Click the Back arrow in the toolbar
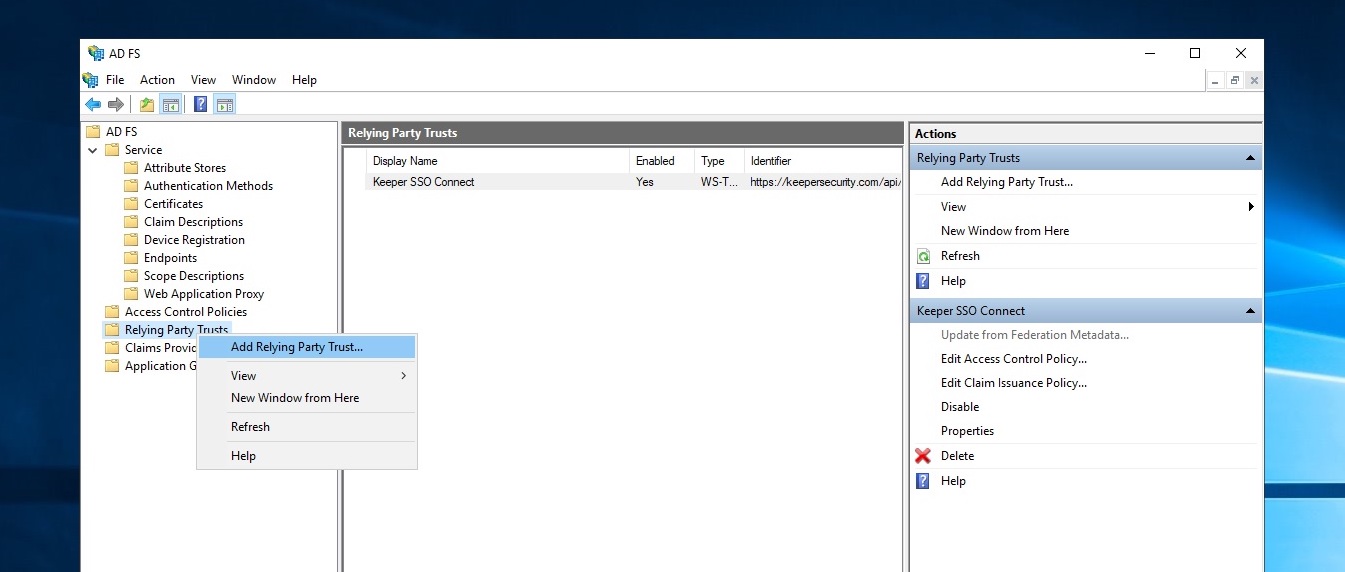Viewport: 1345px width, 572px height. [93, 104]
